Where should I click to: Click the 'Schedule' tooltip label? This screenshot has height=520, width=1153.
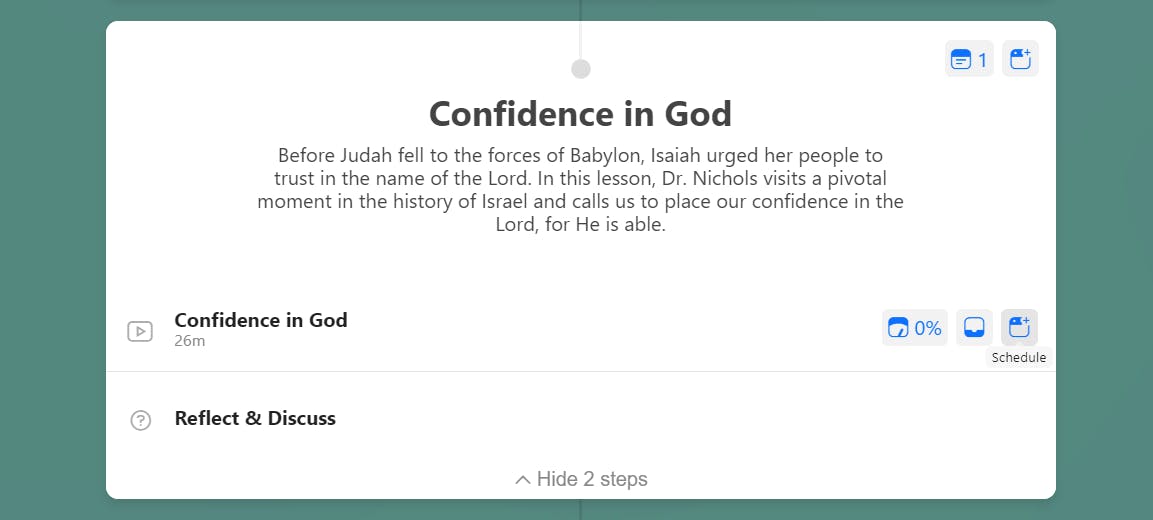pyautogui.click(x=1018, y=357)
